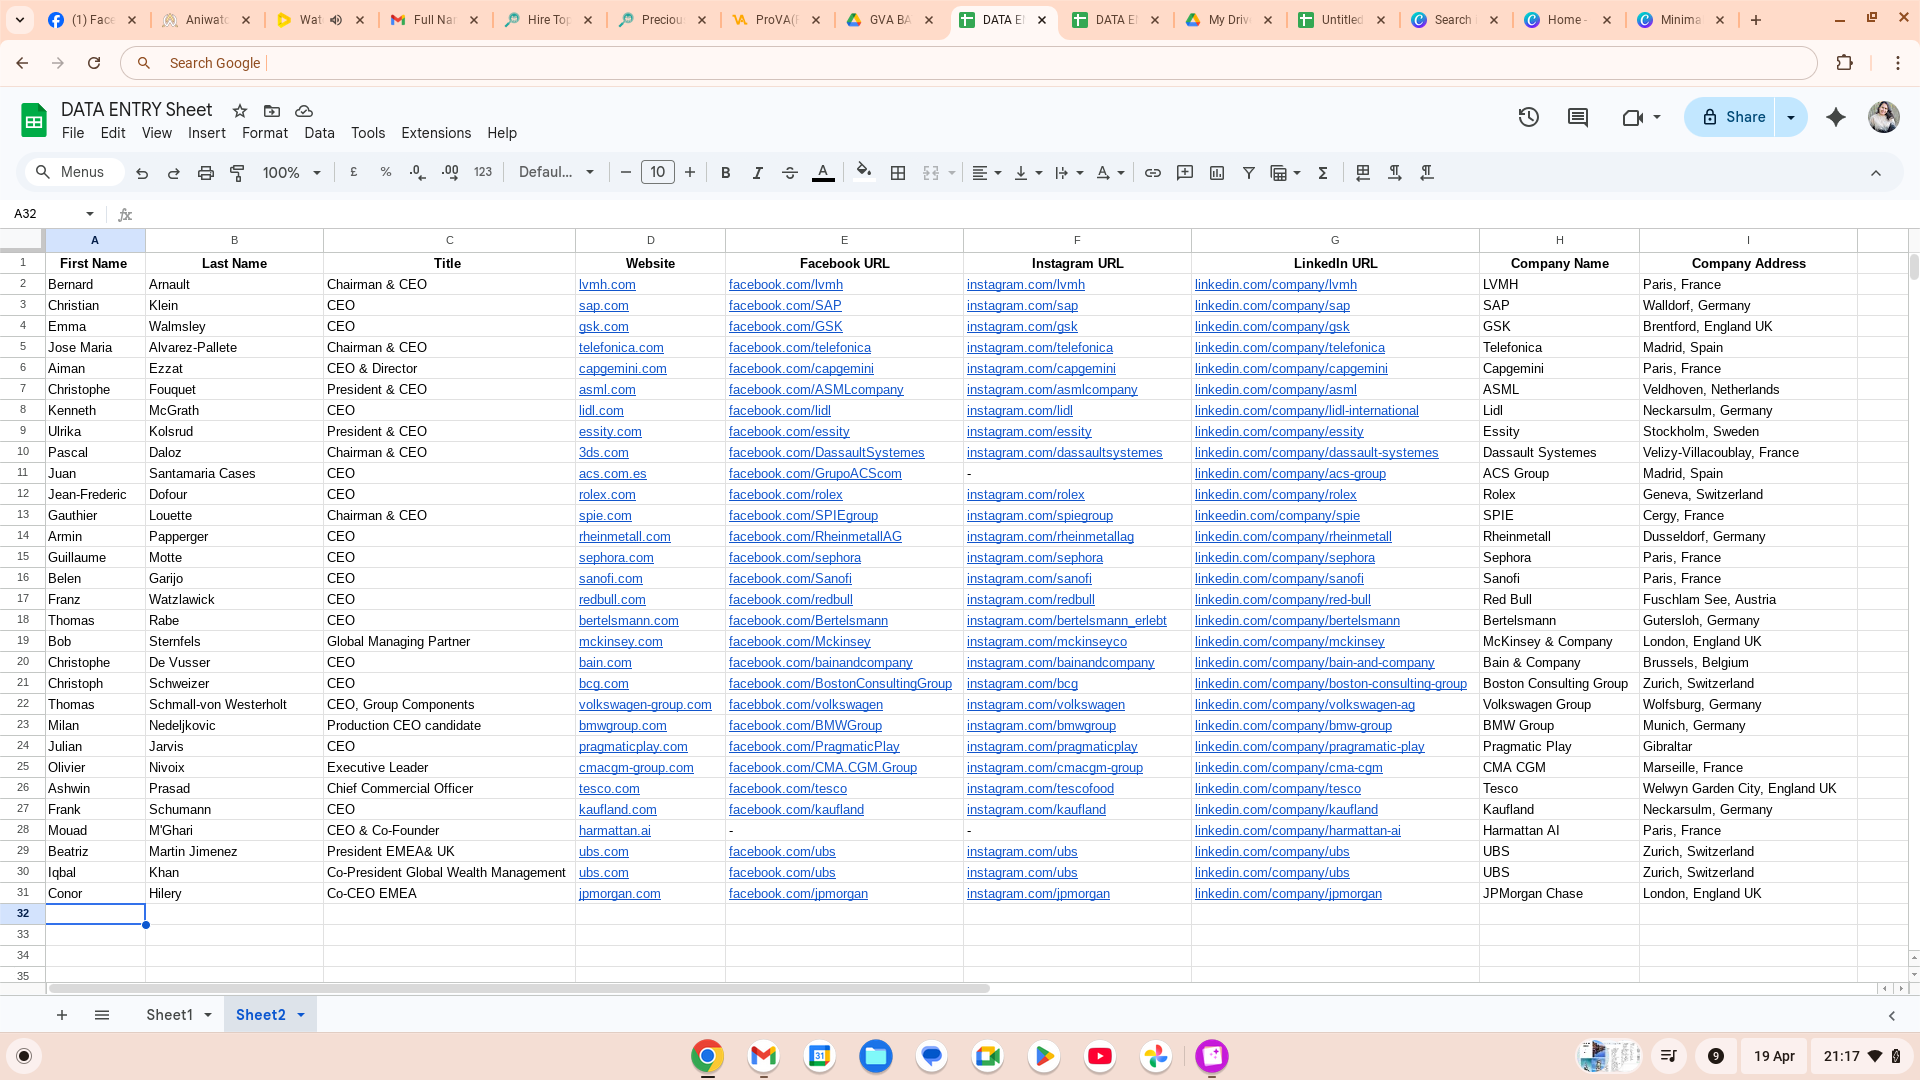The height and width of the screenshot is (1080, 1920).
Task: Open all comments panel
Action: [1578, 117]
